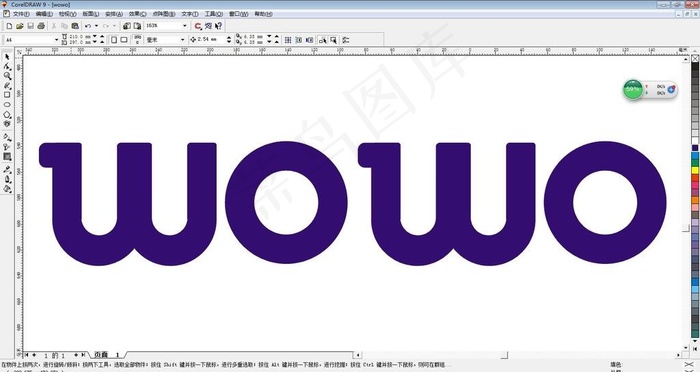Click the Print toolbar icon

tap(41, 26)
